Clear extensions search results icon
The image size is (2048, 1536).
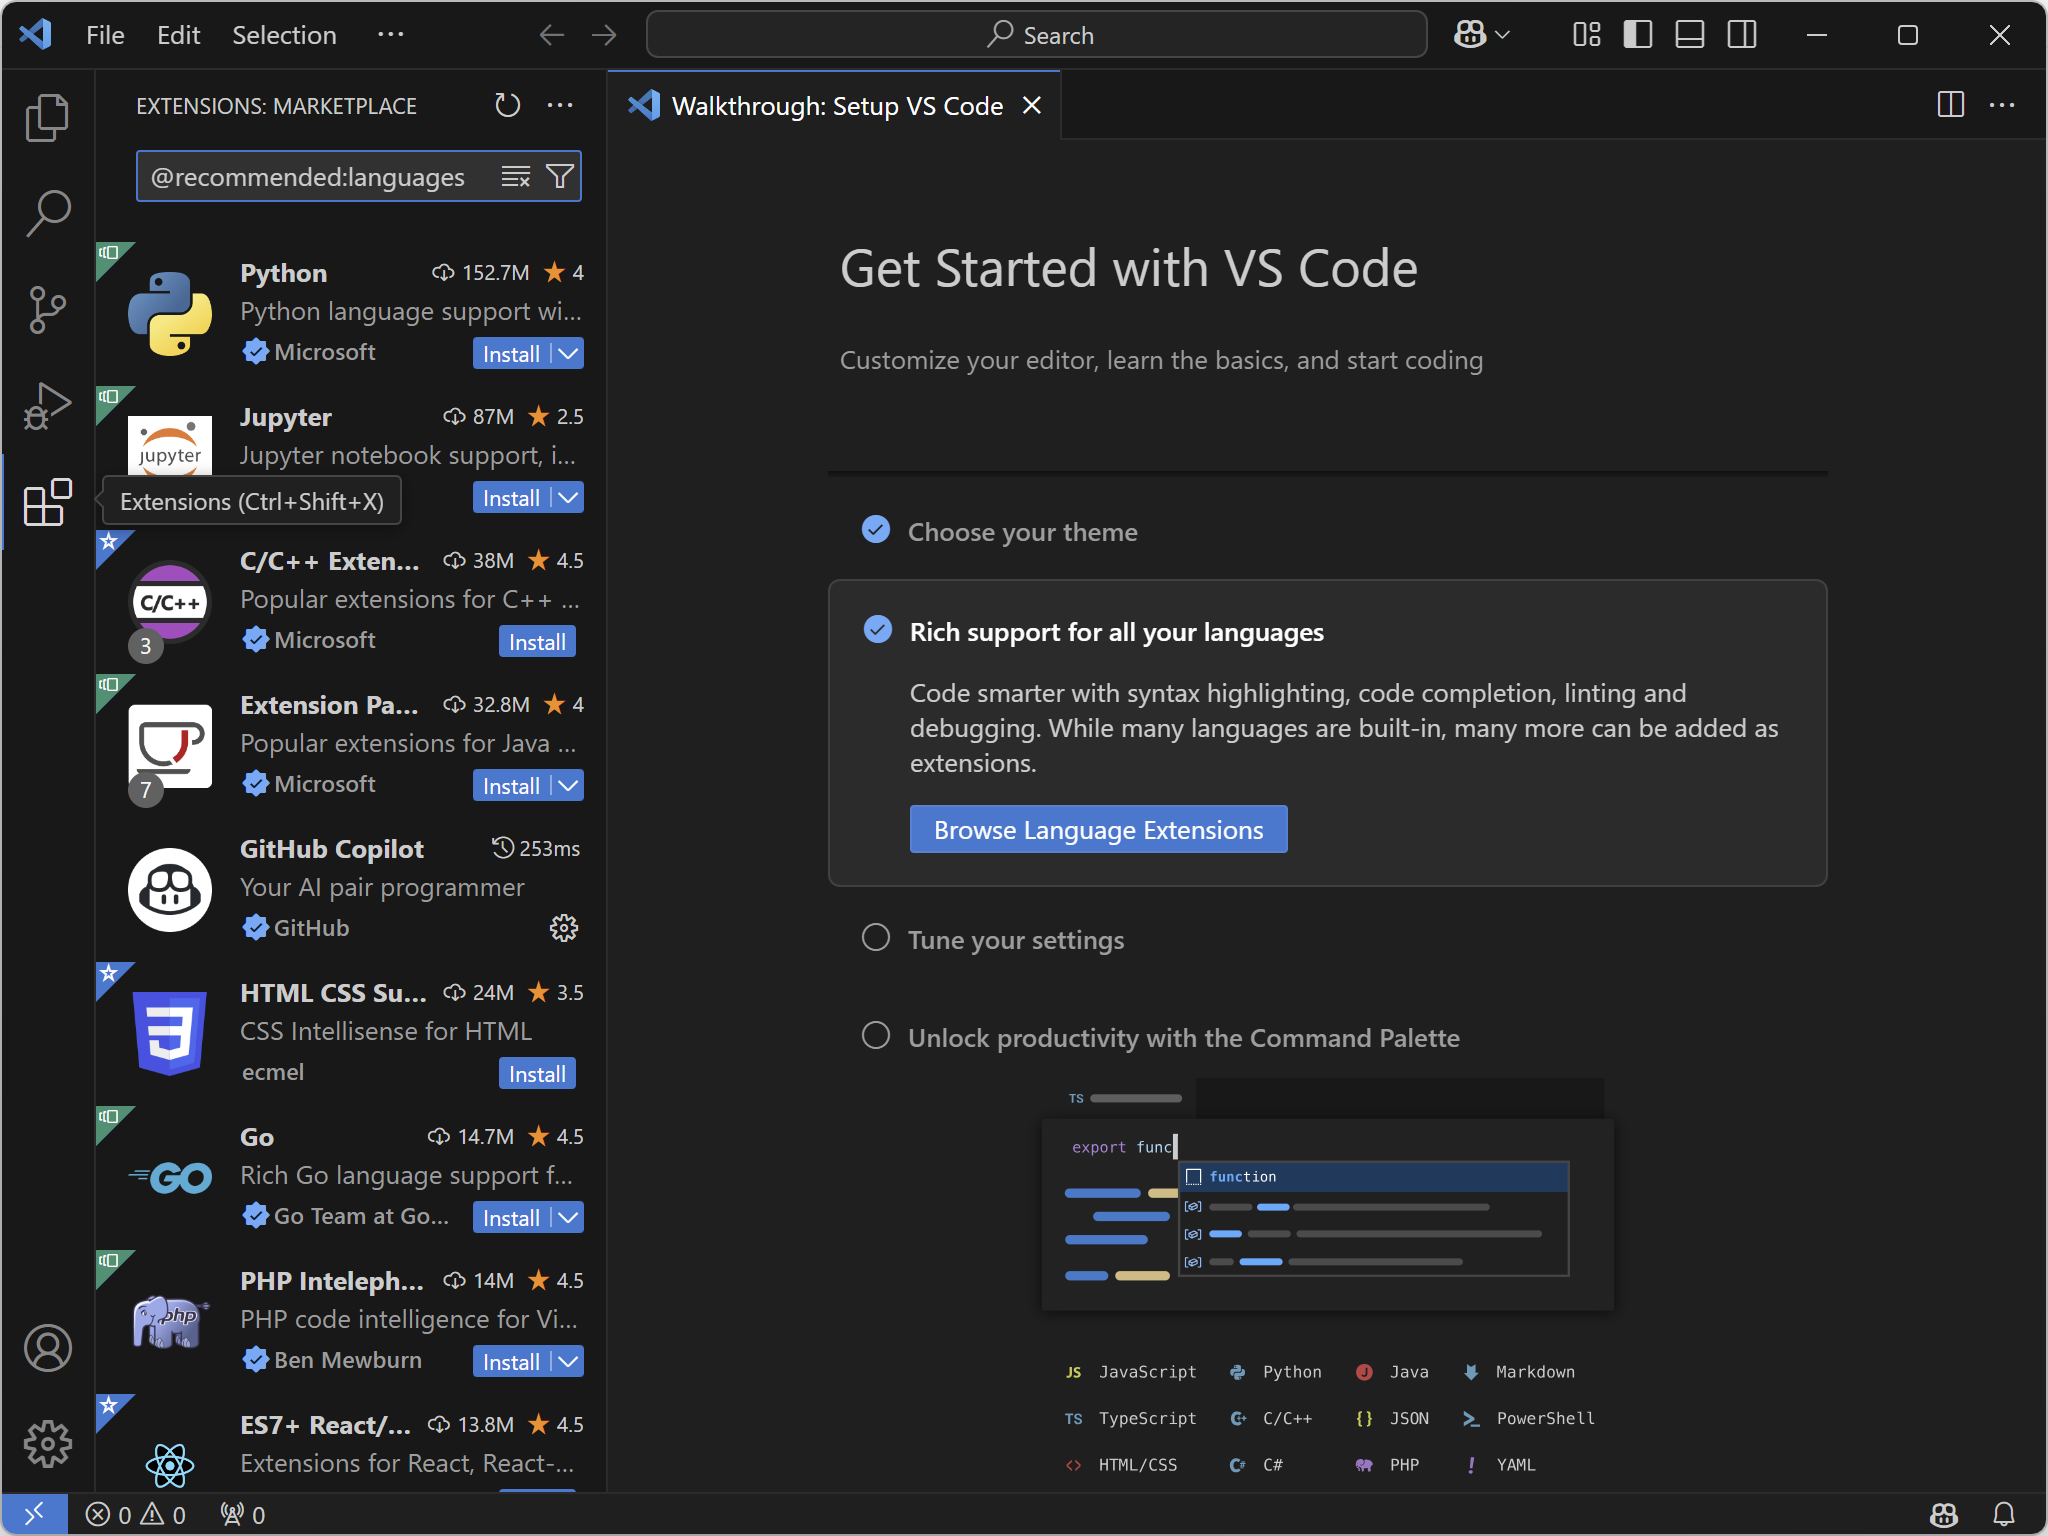click(x=515, y=177)
